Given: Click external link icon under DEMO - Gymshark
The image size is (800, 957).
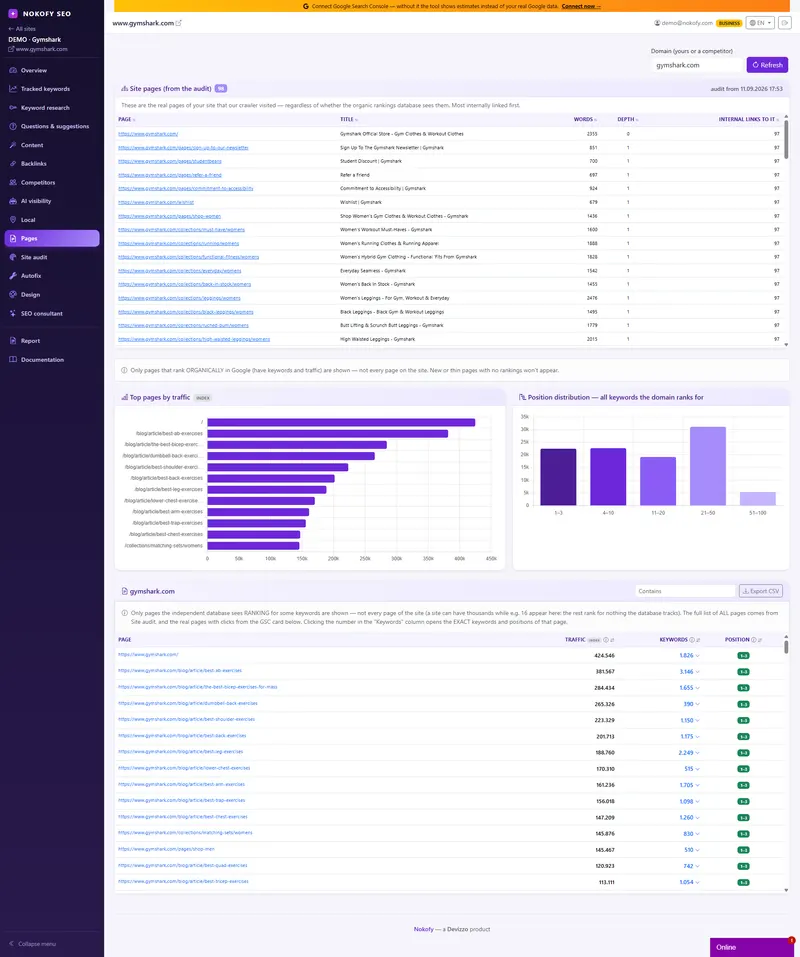Looking at the screenshot, I should 11,49.
